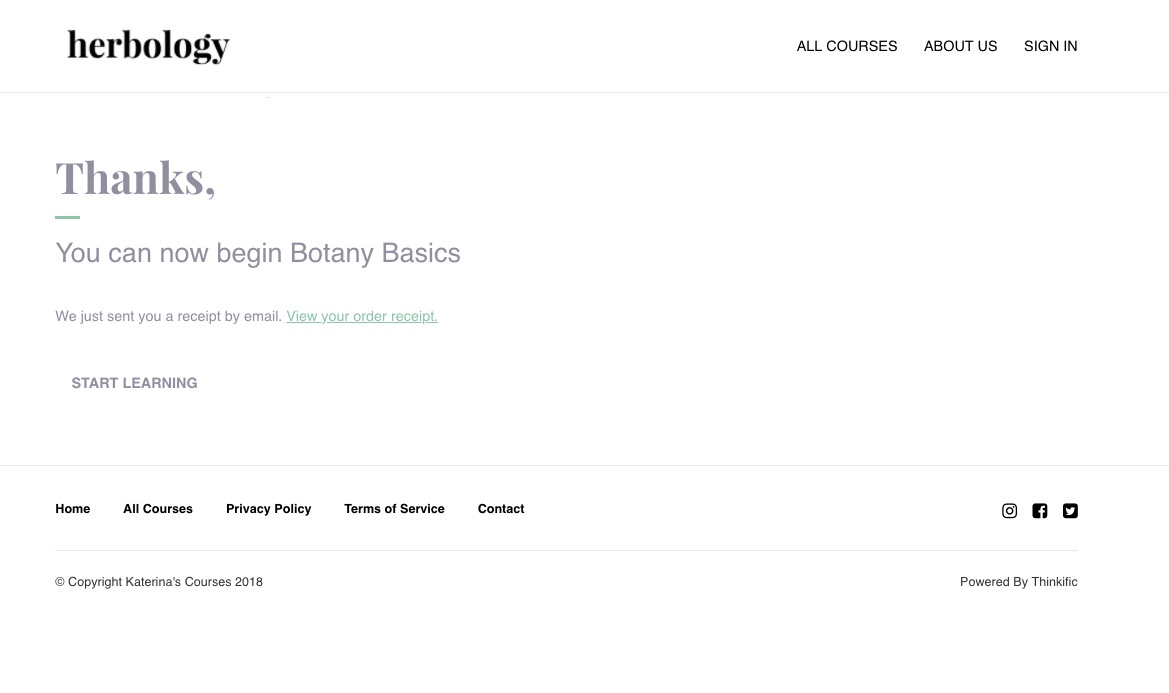Screen dimensions: 1169x693
Task: View your order receipt link
Action: pyautogui.click(x=362, y=317)
